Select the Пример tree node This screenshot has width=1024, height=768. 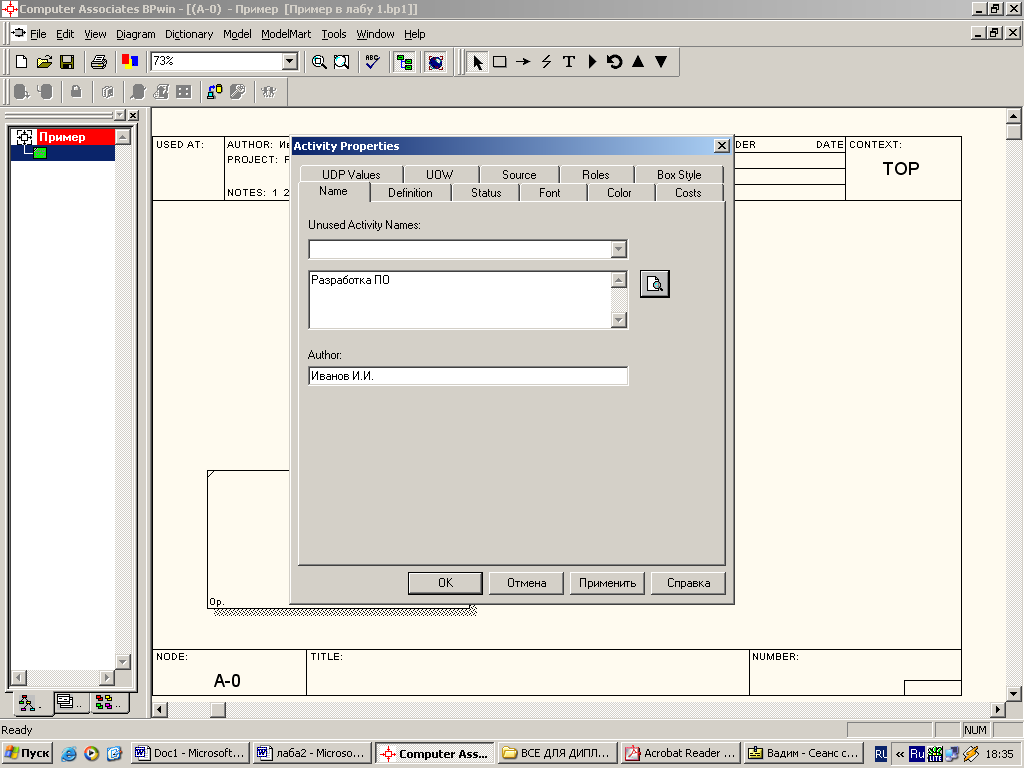tap(62, 137)
